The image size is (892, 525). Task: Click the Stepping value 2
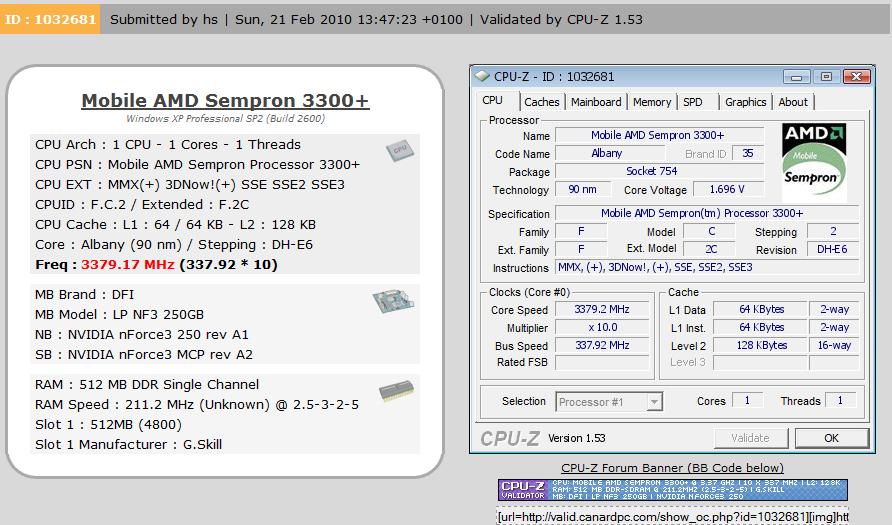(833, 232)
